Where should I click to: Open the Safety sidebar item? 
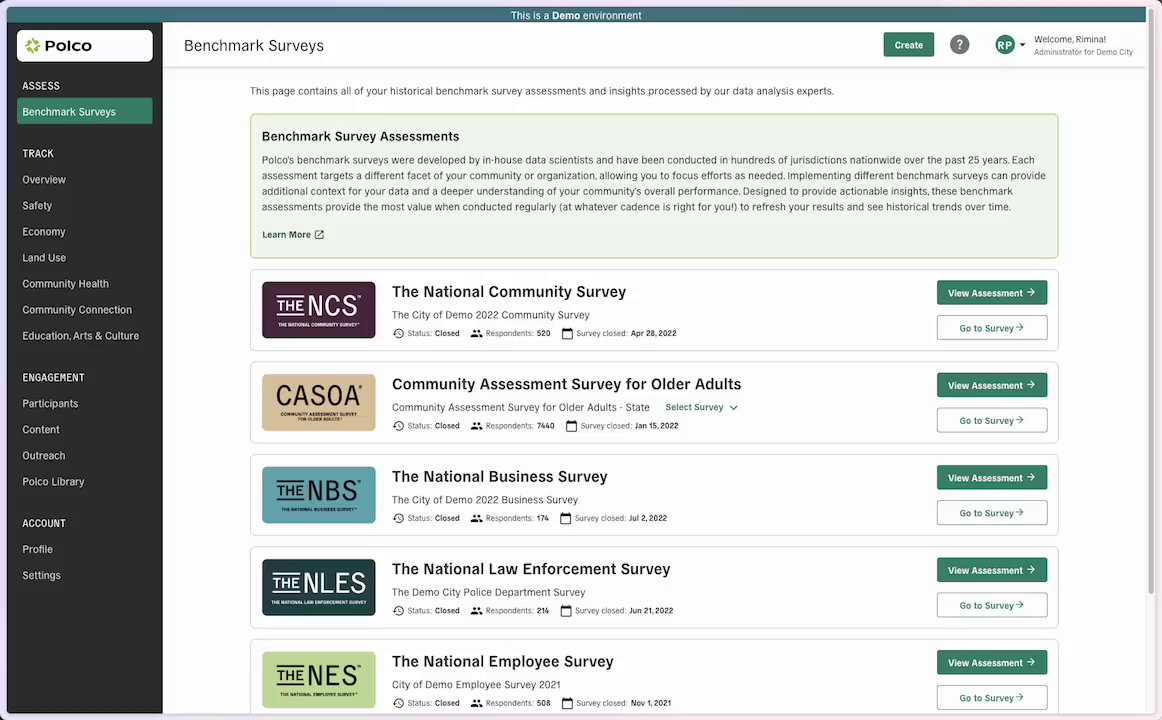[x=37, y=206]
